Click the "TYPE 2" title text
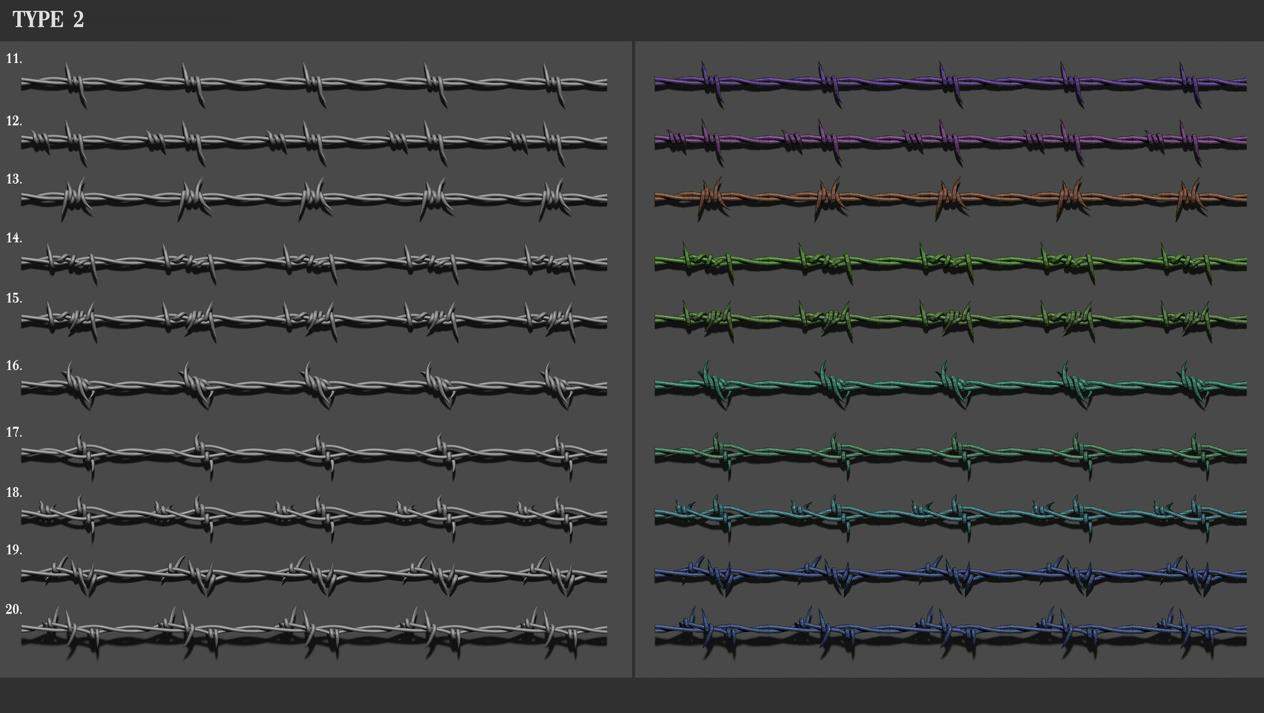Viewport: 1264px width, 713px height. 48,20
